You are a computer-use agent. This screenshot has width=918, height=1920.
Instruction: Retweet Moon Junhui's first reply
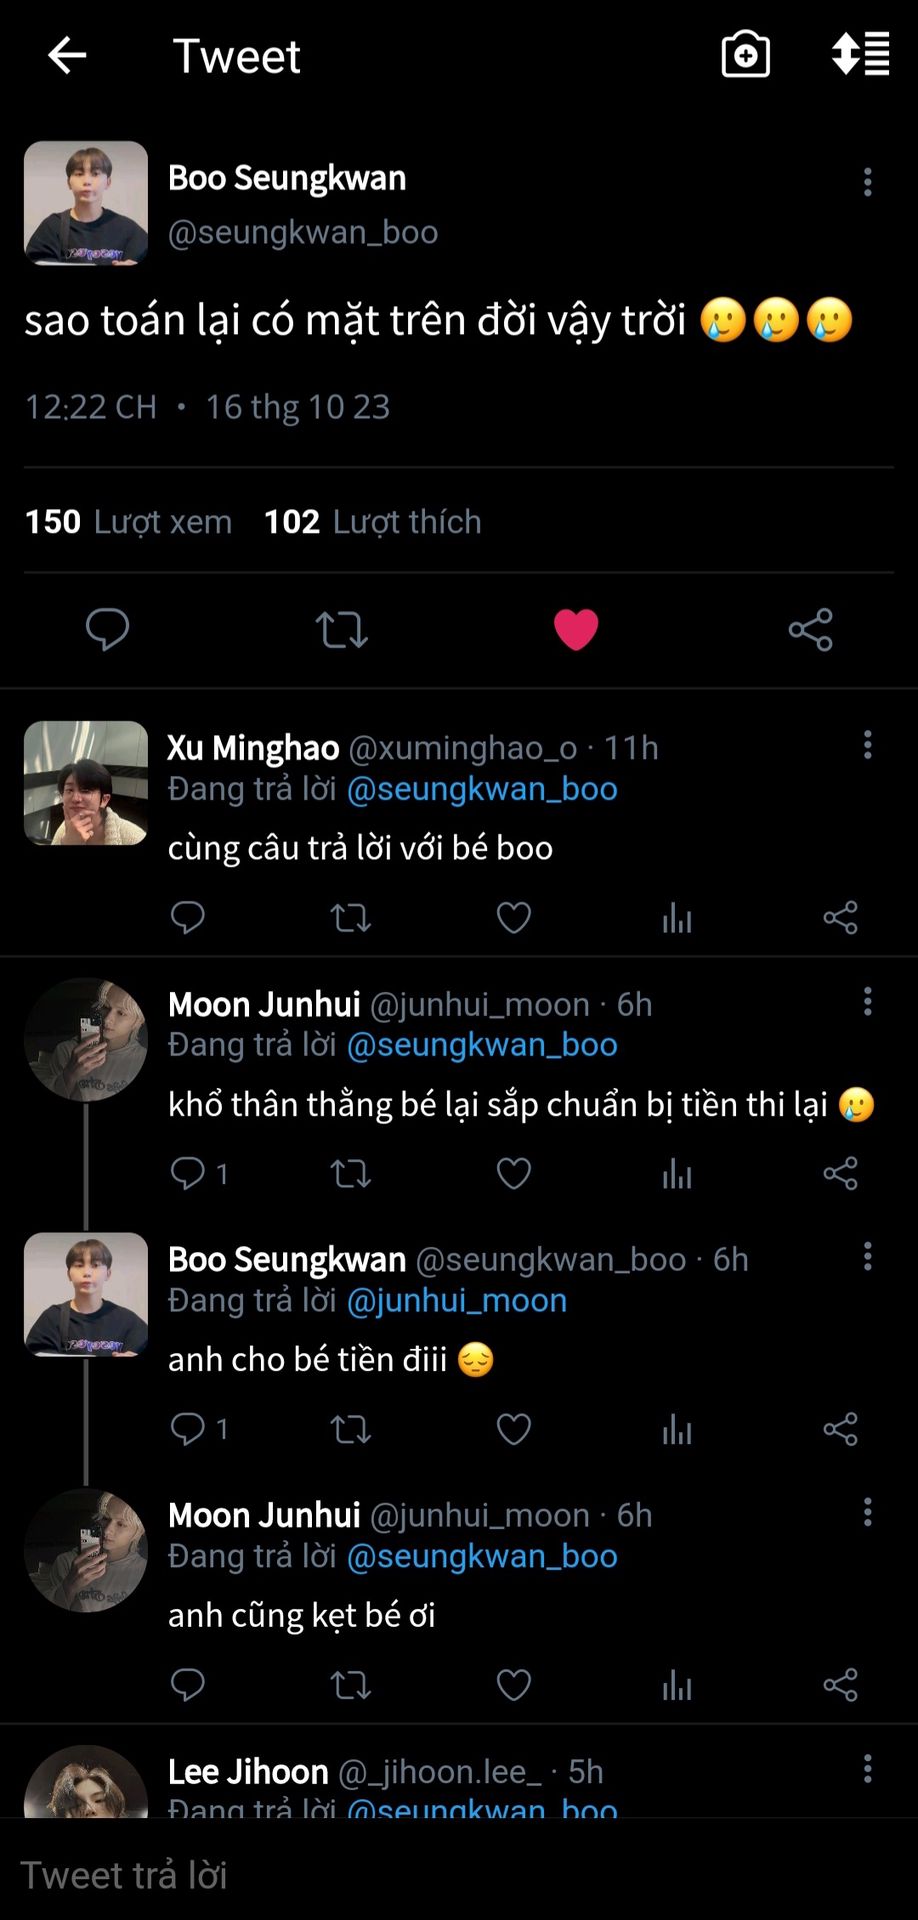click(x=350, y=1173)
